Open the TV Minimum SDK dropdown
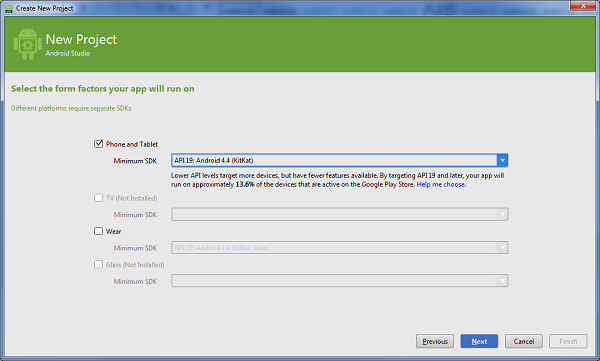This screenshot has width=600, height=361. click(339, 214)
